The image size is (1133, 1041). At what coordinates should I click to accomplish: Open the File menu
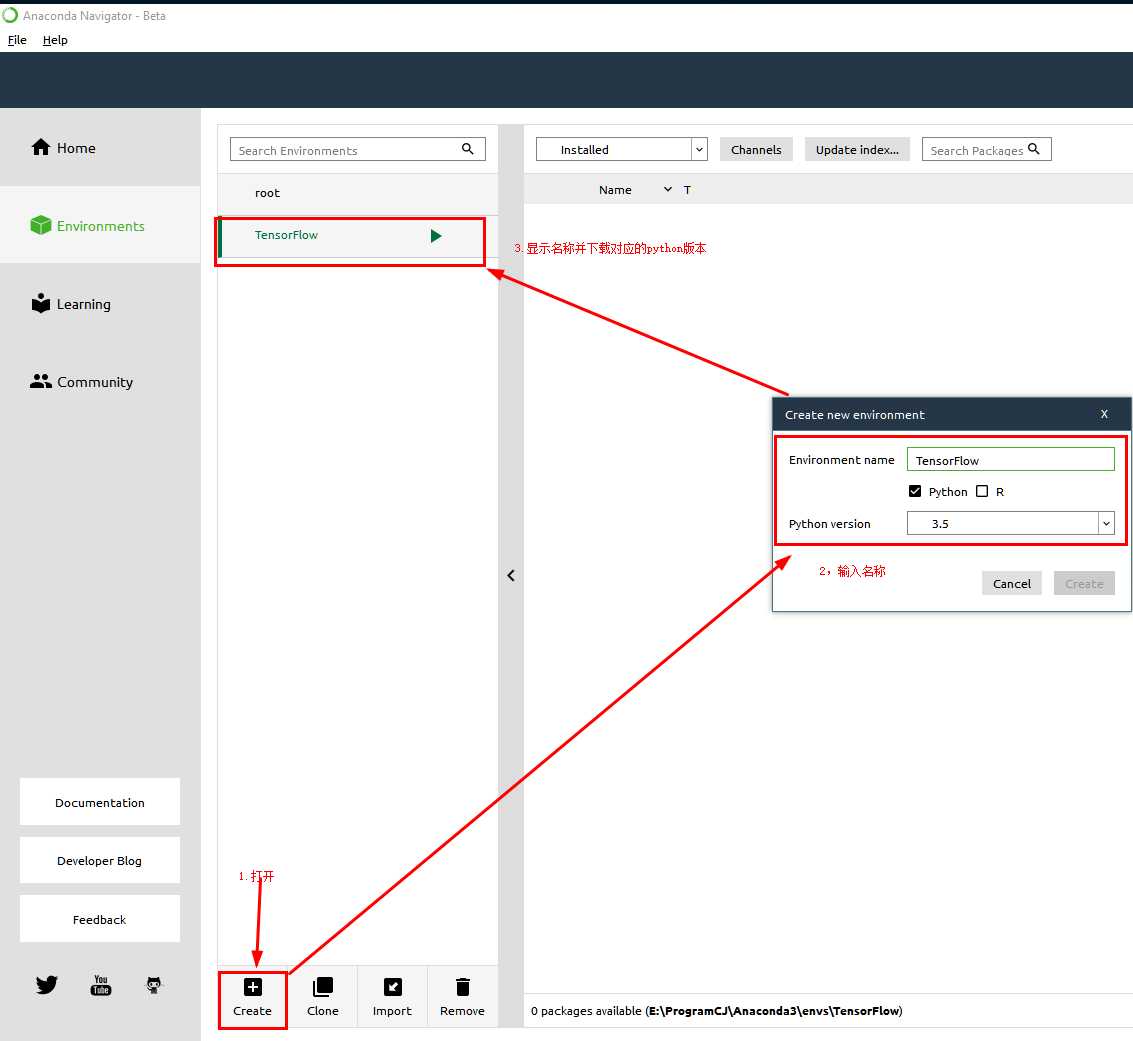[x=17, y=40]
